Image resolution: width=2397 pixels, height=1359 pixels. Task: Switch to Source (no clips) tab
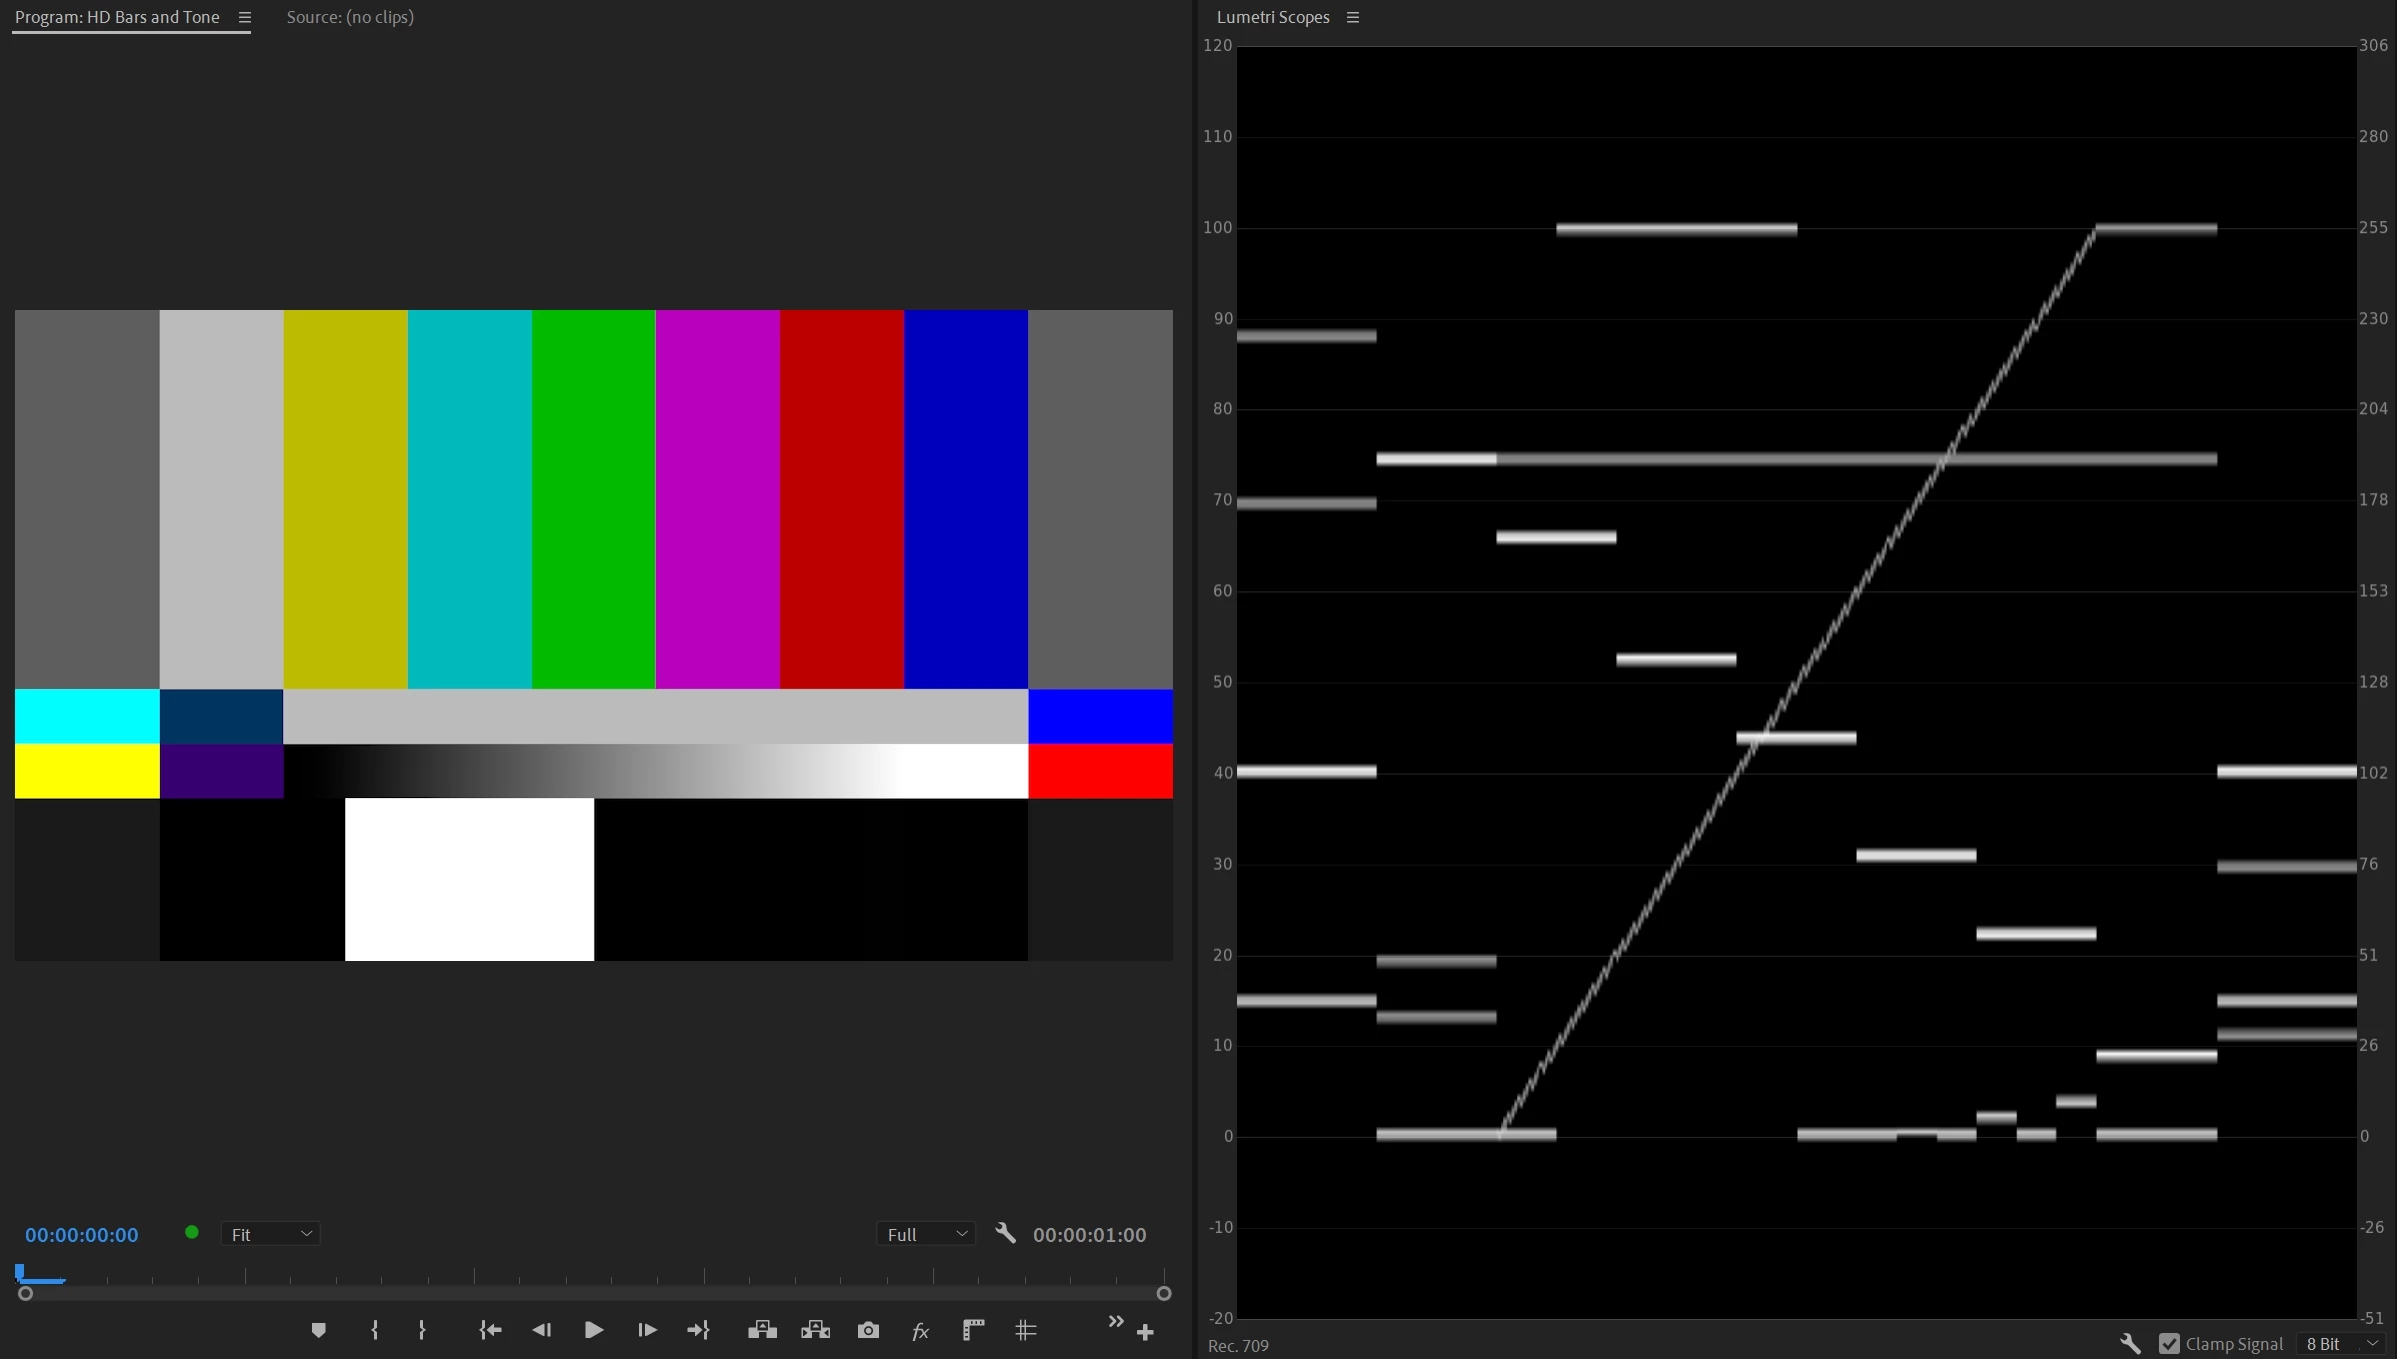350,17
